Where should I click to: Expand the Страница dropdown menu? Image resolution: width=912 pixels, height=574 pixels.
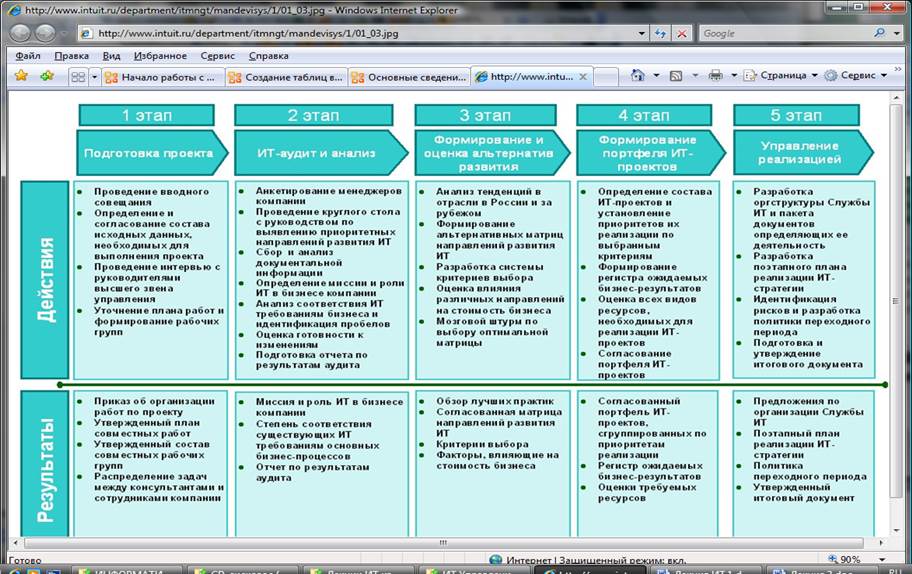[782, 76]
